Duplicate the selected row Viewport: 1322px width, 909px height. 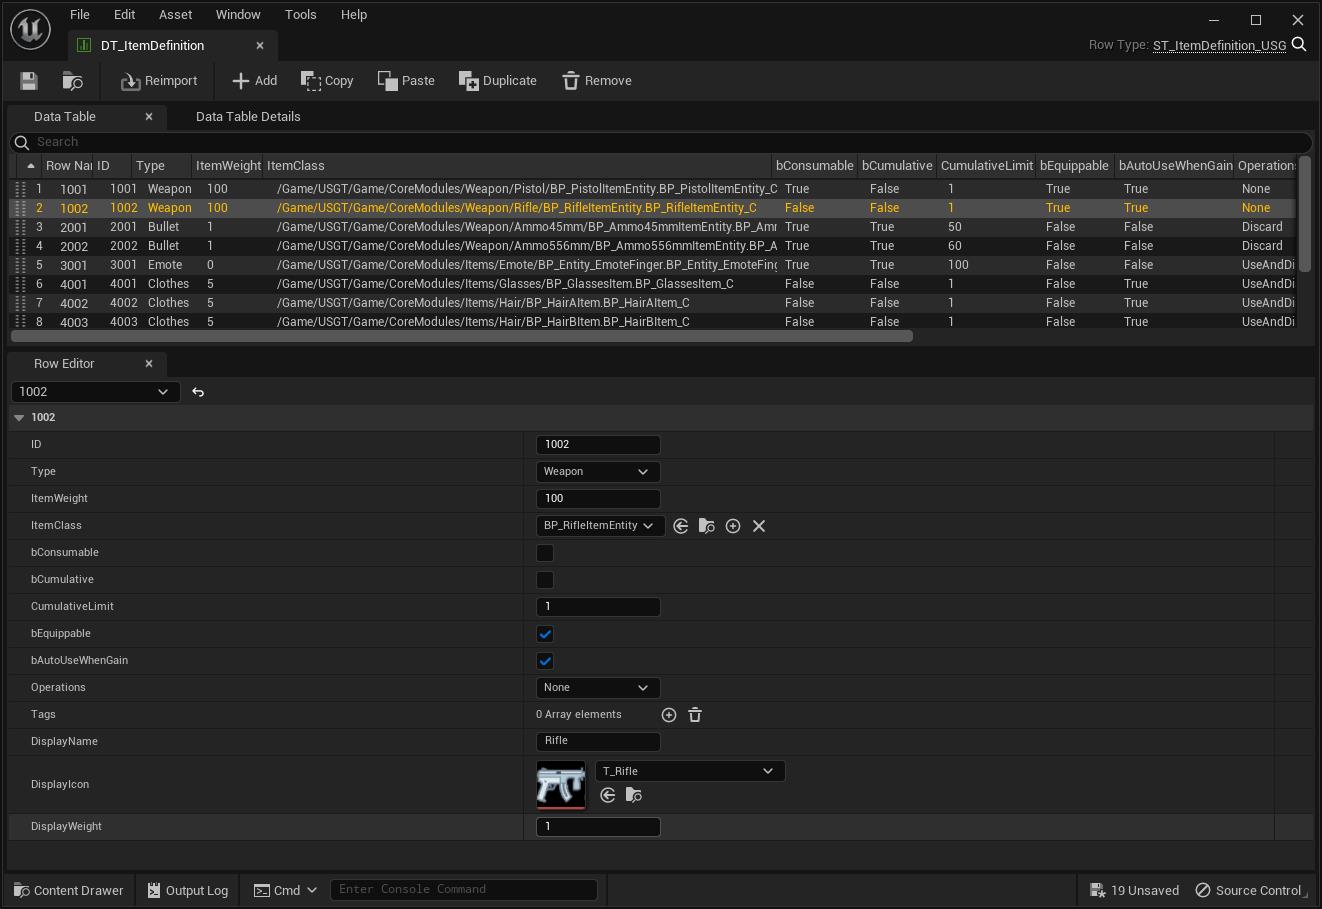[498, 81]
